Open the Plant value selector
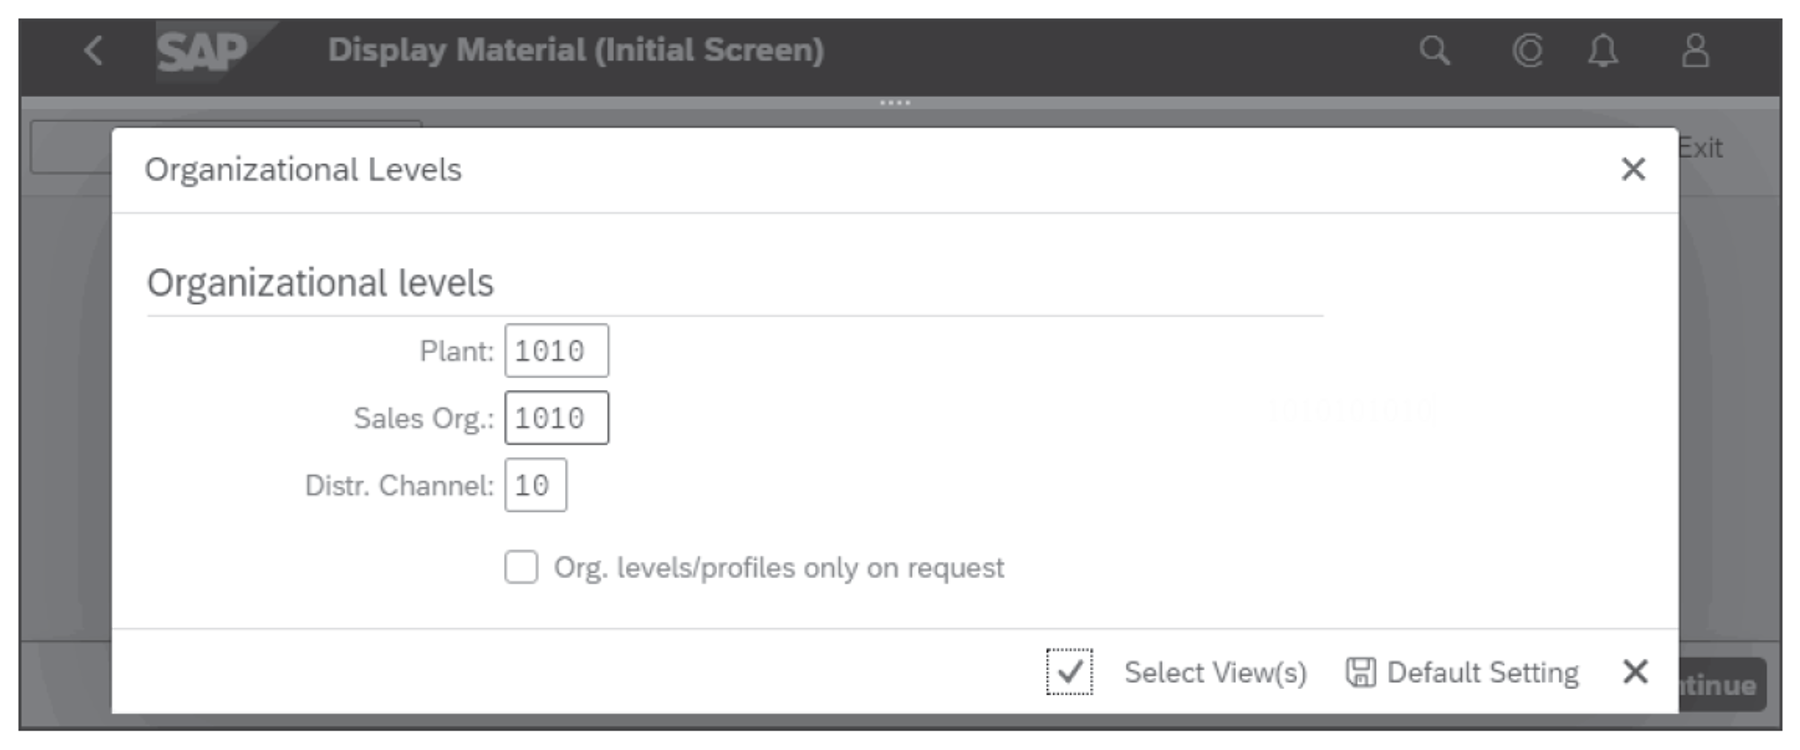Image resolution: width=1800 pixels, height=750 pixels. tap(557, 349)
